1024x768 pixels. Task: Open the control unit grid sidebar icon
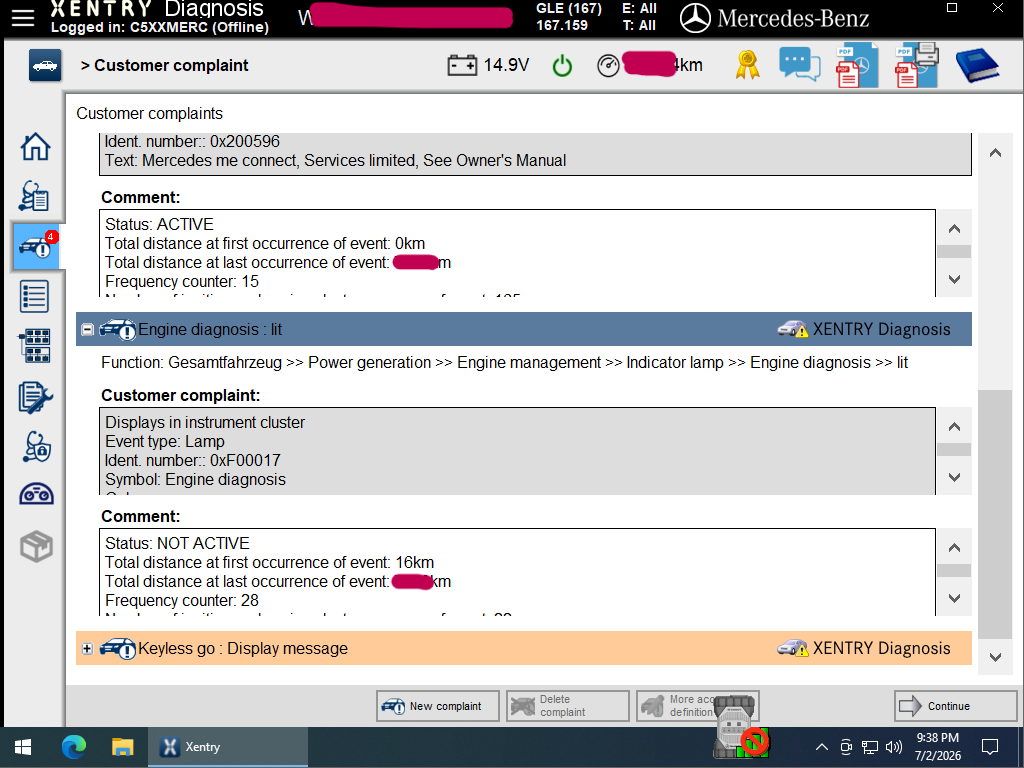click(x=35, y=346)
